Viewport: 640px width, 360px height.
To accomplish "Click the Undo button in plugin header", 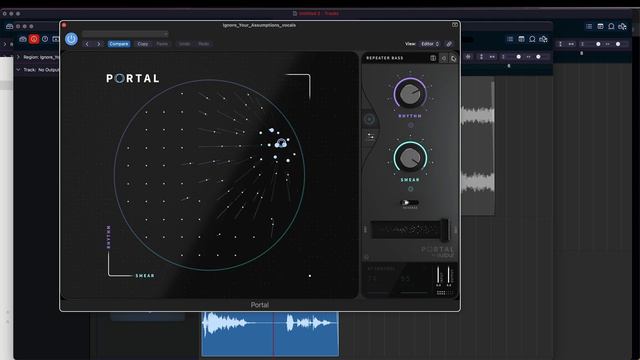I will click(x=184, y=44).
